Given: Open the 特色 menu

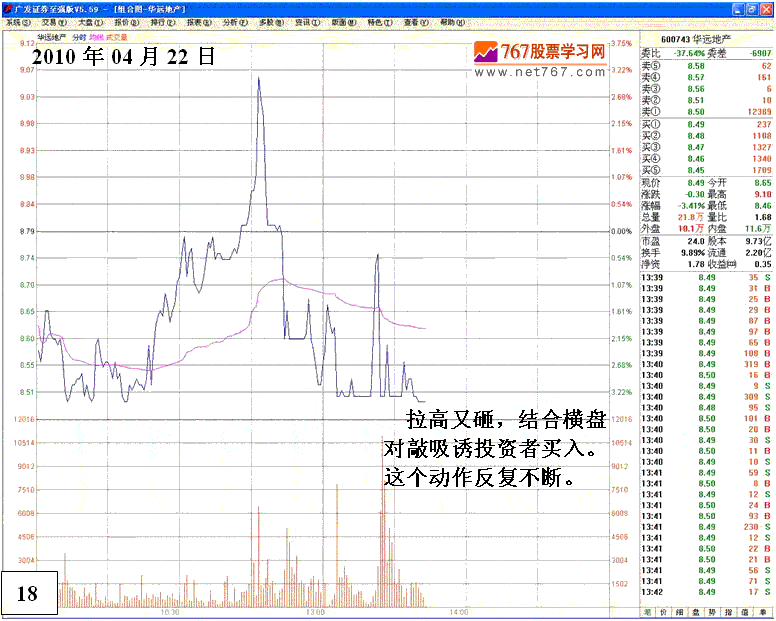Looking at the screenshot, I should click(x=379, y=21).
